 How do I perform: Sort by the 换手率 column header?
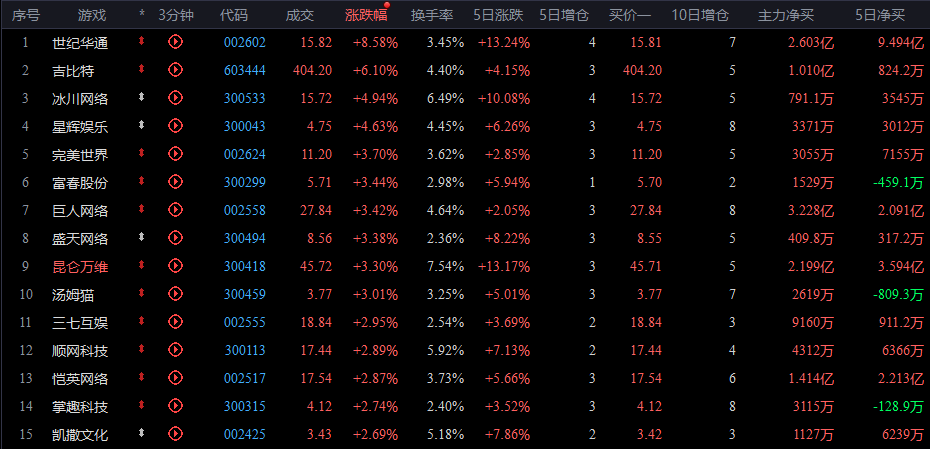432,15
